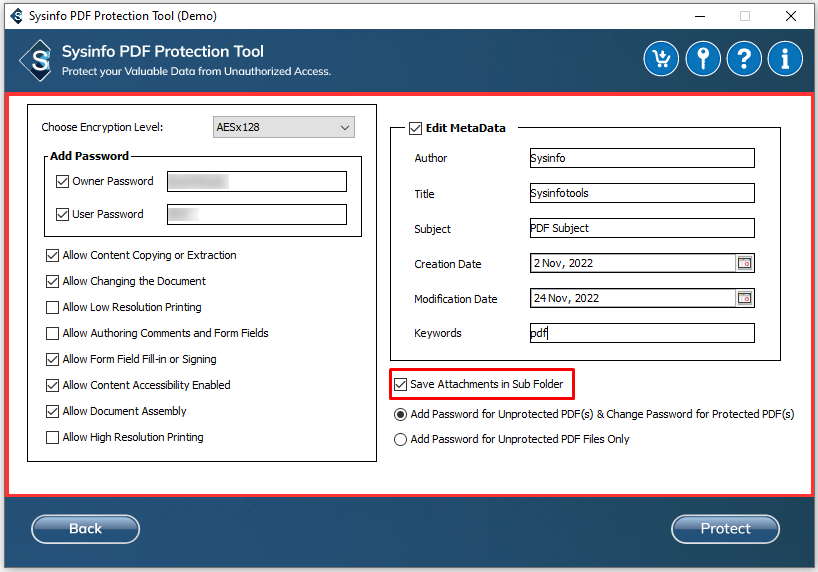The height and width of the screenshot is (572, 818).
Task: Enable Allow Authoring Comments and Form Fields
Action: (52, 333)
